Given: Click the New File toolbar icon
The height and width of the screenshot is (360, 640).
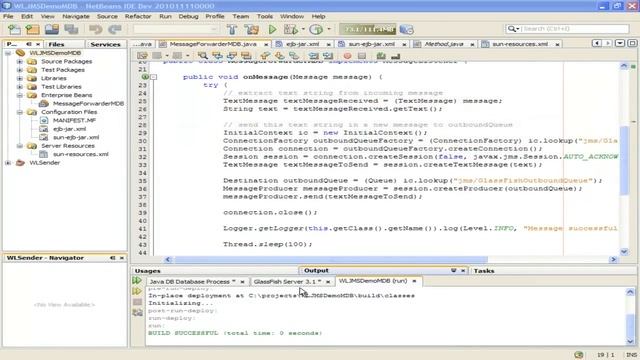Looking at the screenshot, I should tap(14, 29).
